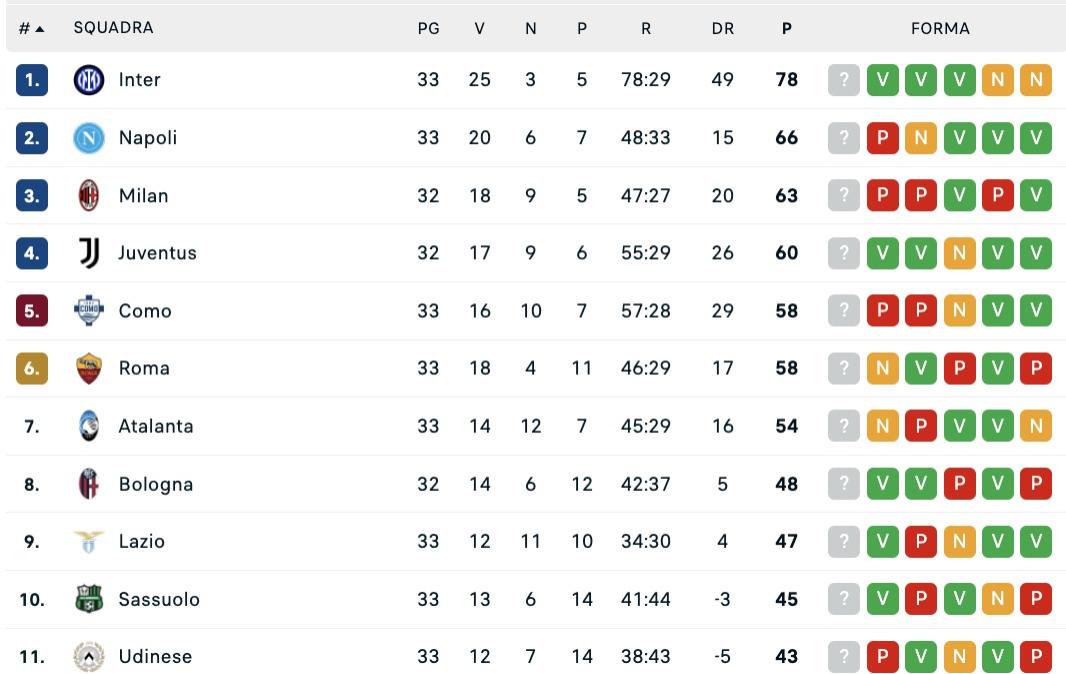The image size is (1066, 674).
Task: Click the Bologna club logo
Action: (x=90, y=484)
